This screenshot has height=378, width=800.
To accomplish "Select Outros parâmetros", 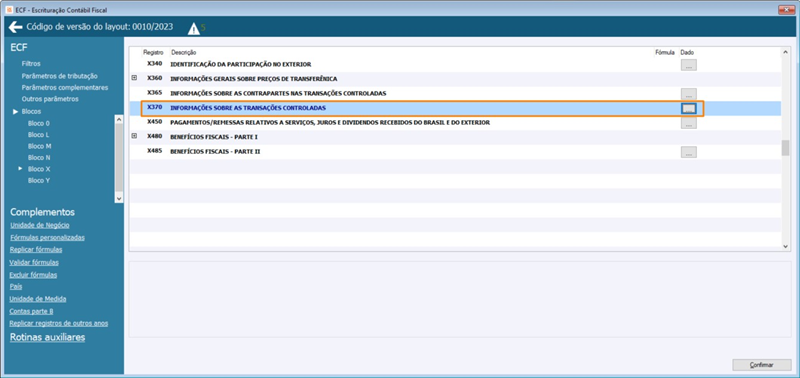I will tap(50, 99).
